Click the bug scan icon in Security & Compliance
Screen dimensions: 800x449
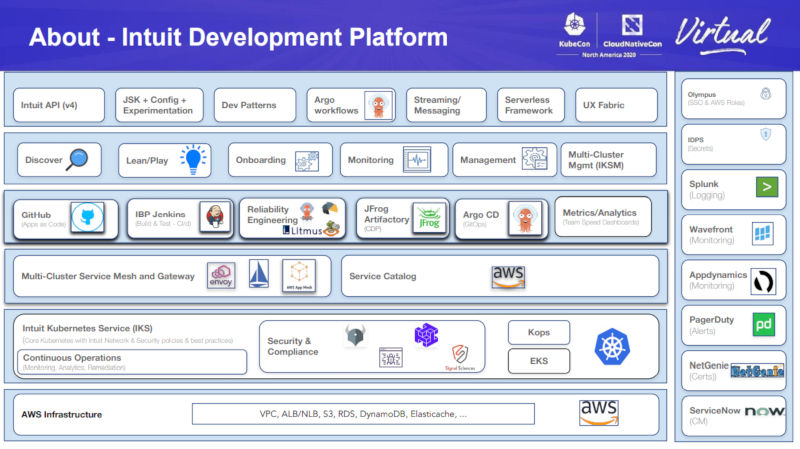[391, 357]
